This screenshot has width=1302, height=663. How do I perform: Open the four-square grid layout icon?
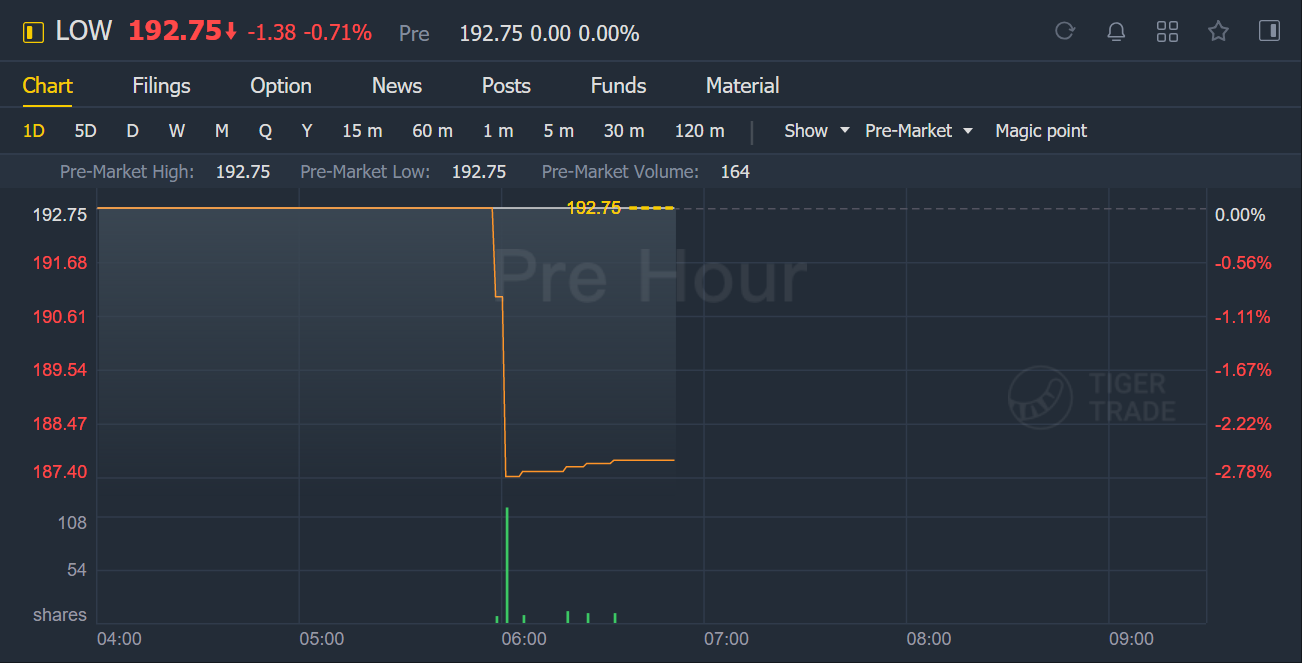click(1167, 32)
